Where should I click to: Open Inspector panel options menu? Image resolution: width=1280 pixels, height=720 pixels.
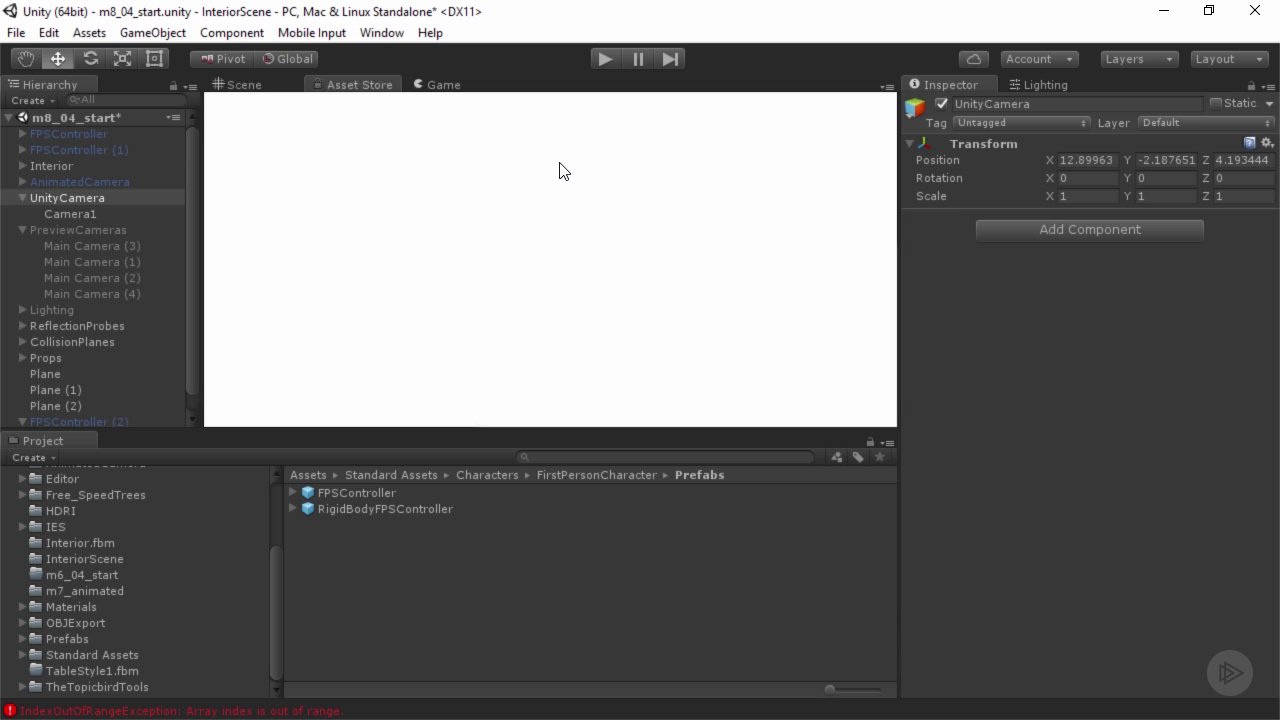pyautogui.click(x=1268, y=86)
